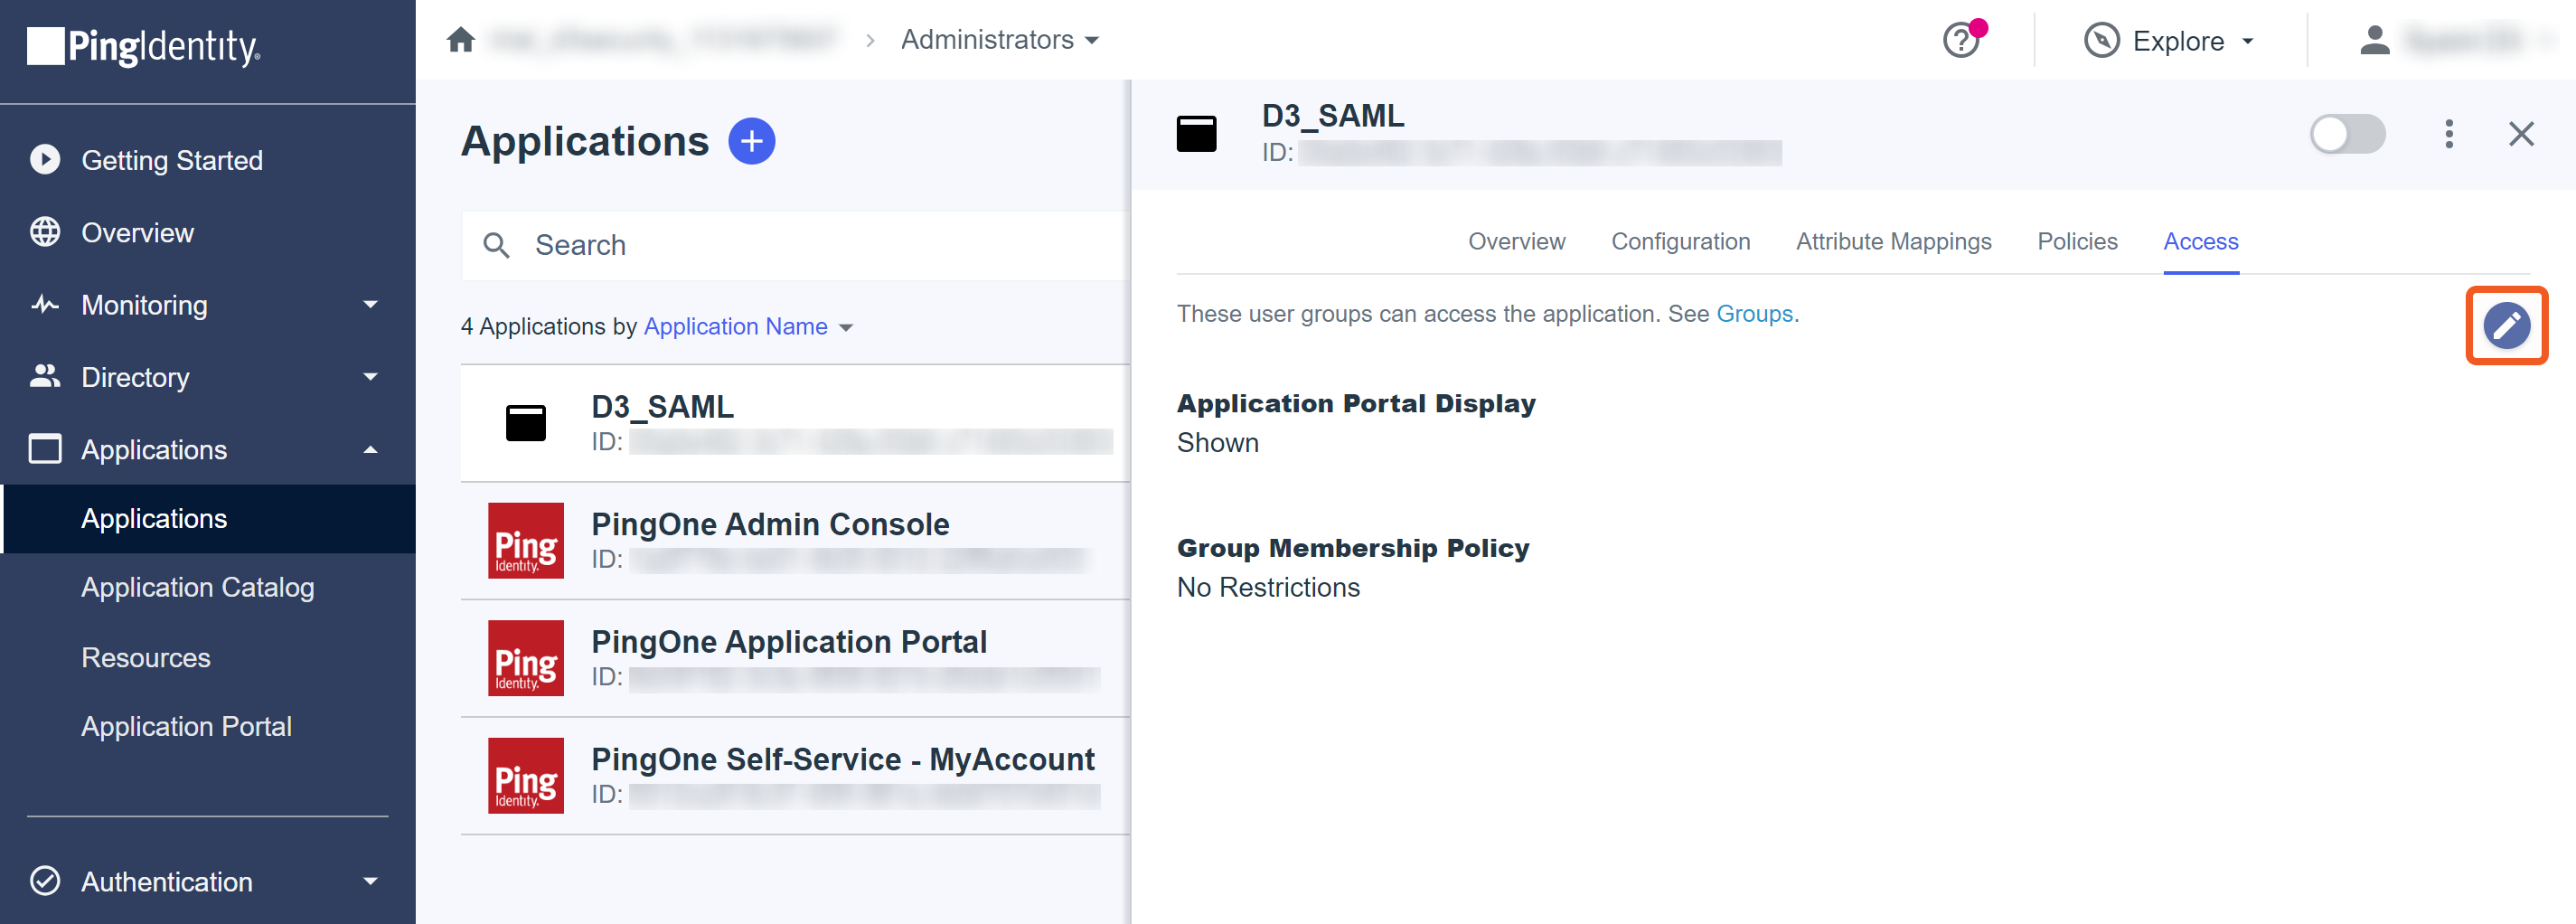
Task: Change sort order via Application Name dropdown
Action: click(x=747, y=327)
